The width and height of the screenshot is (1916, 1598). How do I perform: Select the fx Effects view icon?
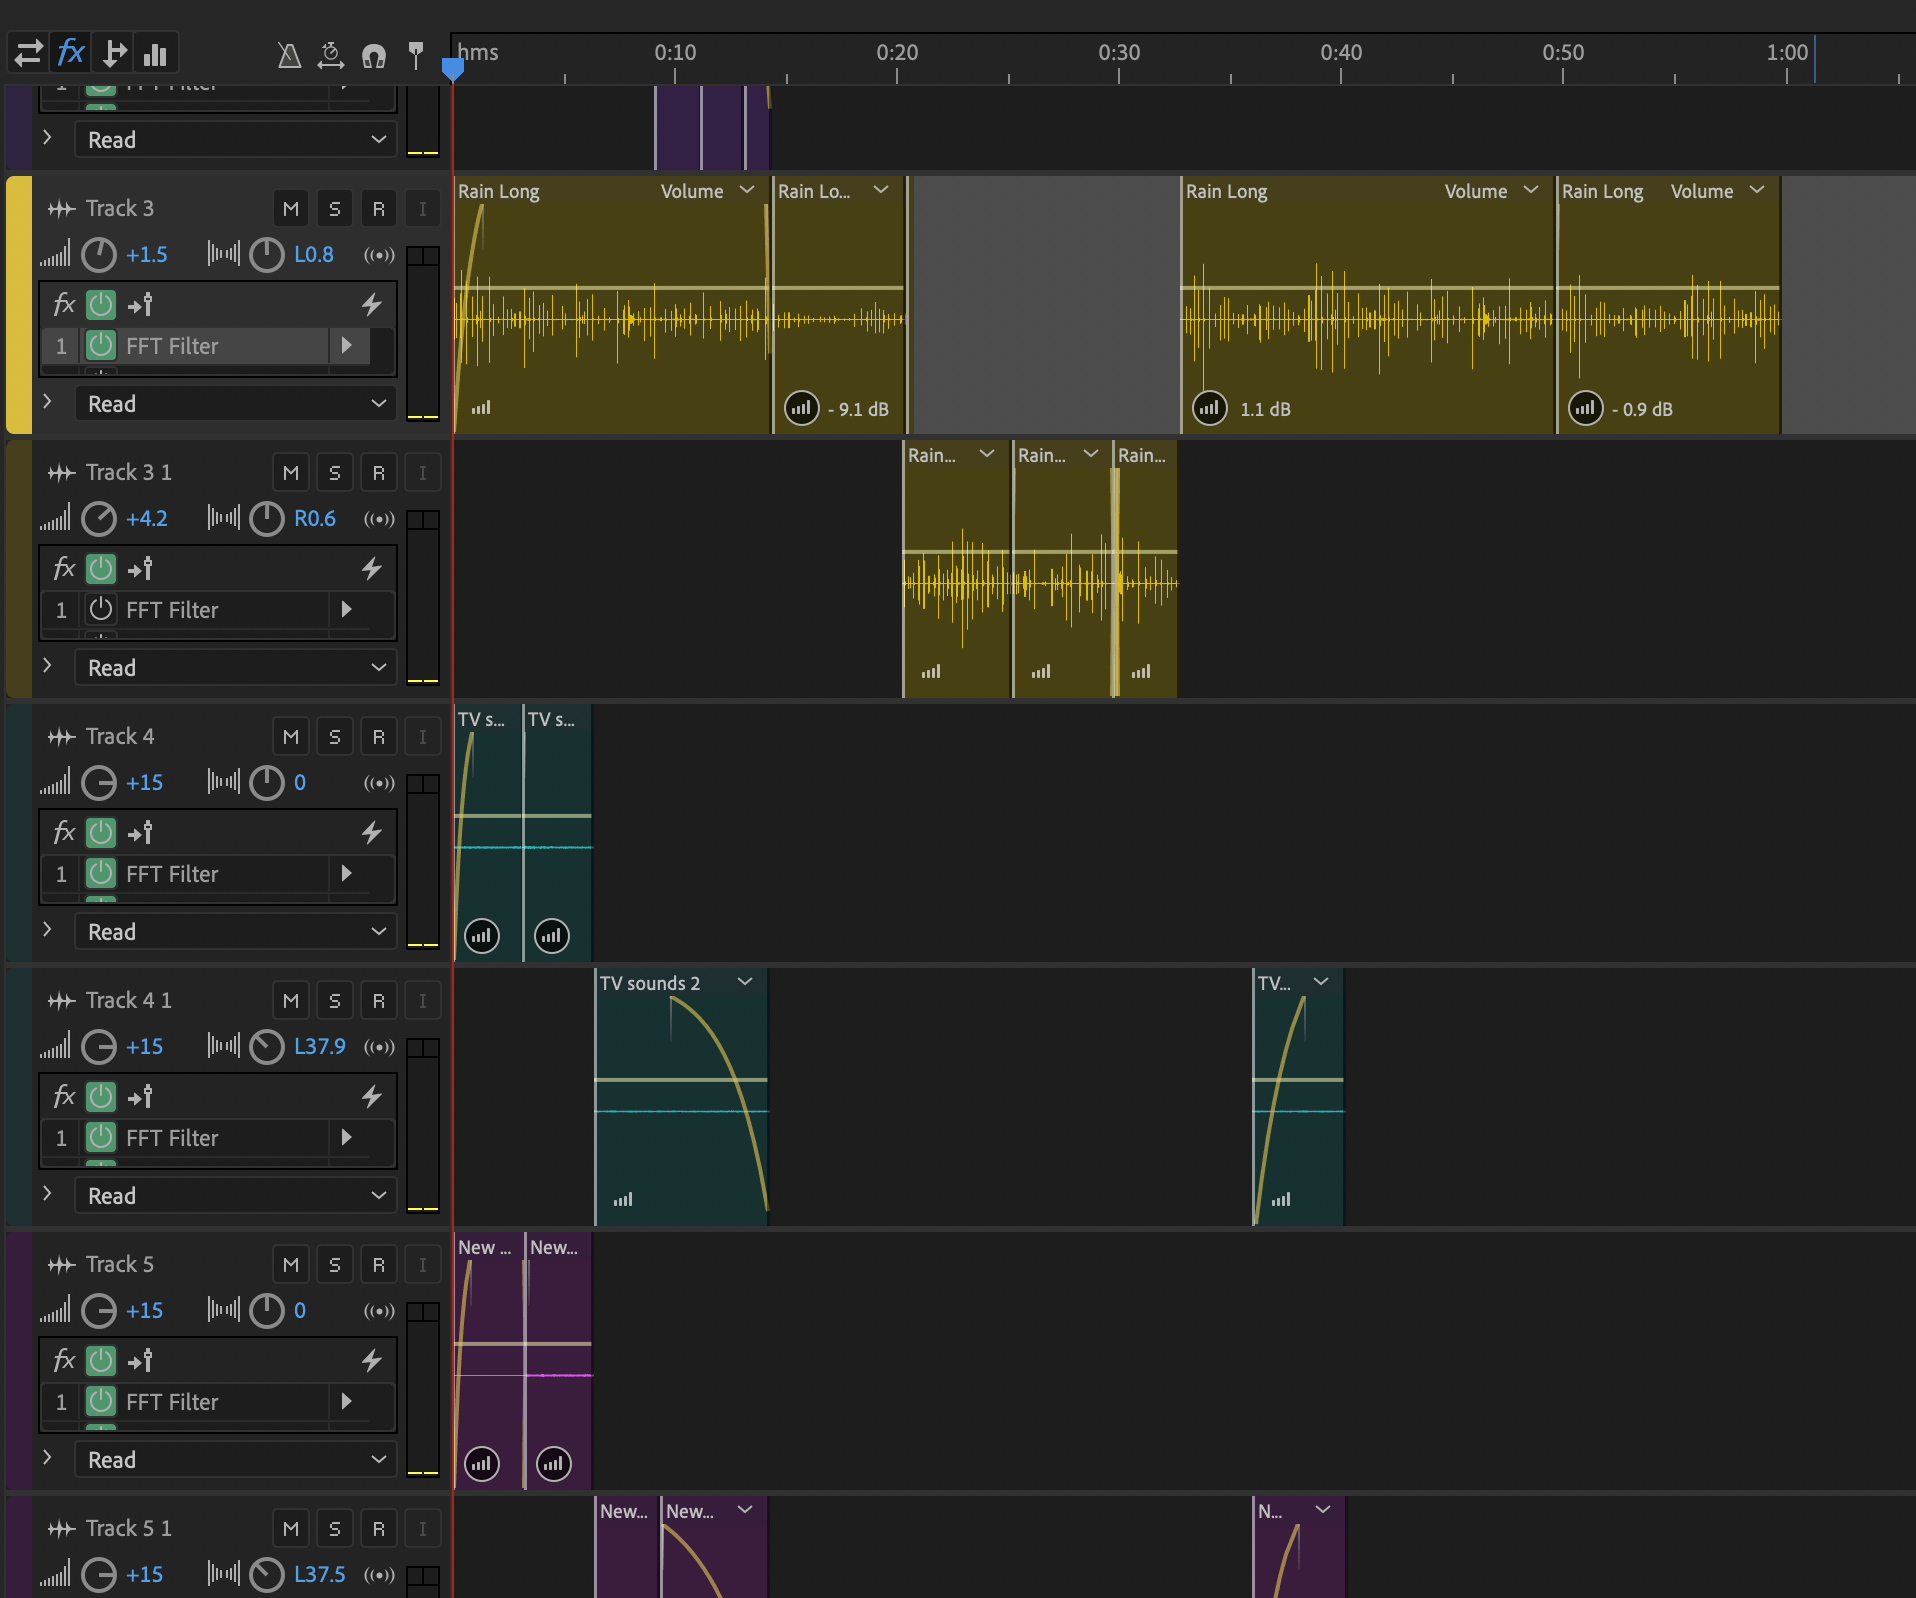pos(71,53)
